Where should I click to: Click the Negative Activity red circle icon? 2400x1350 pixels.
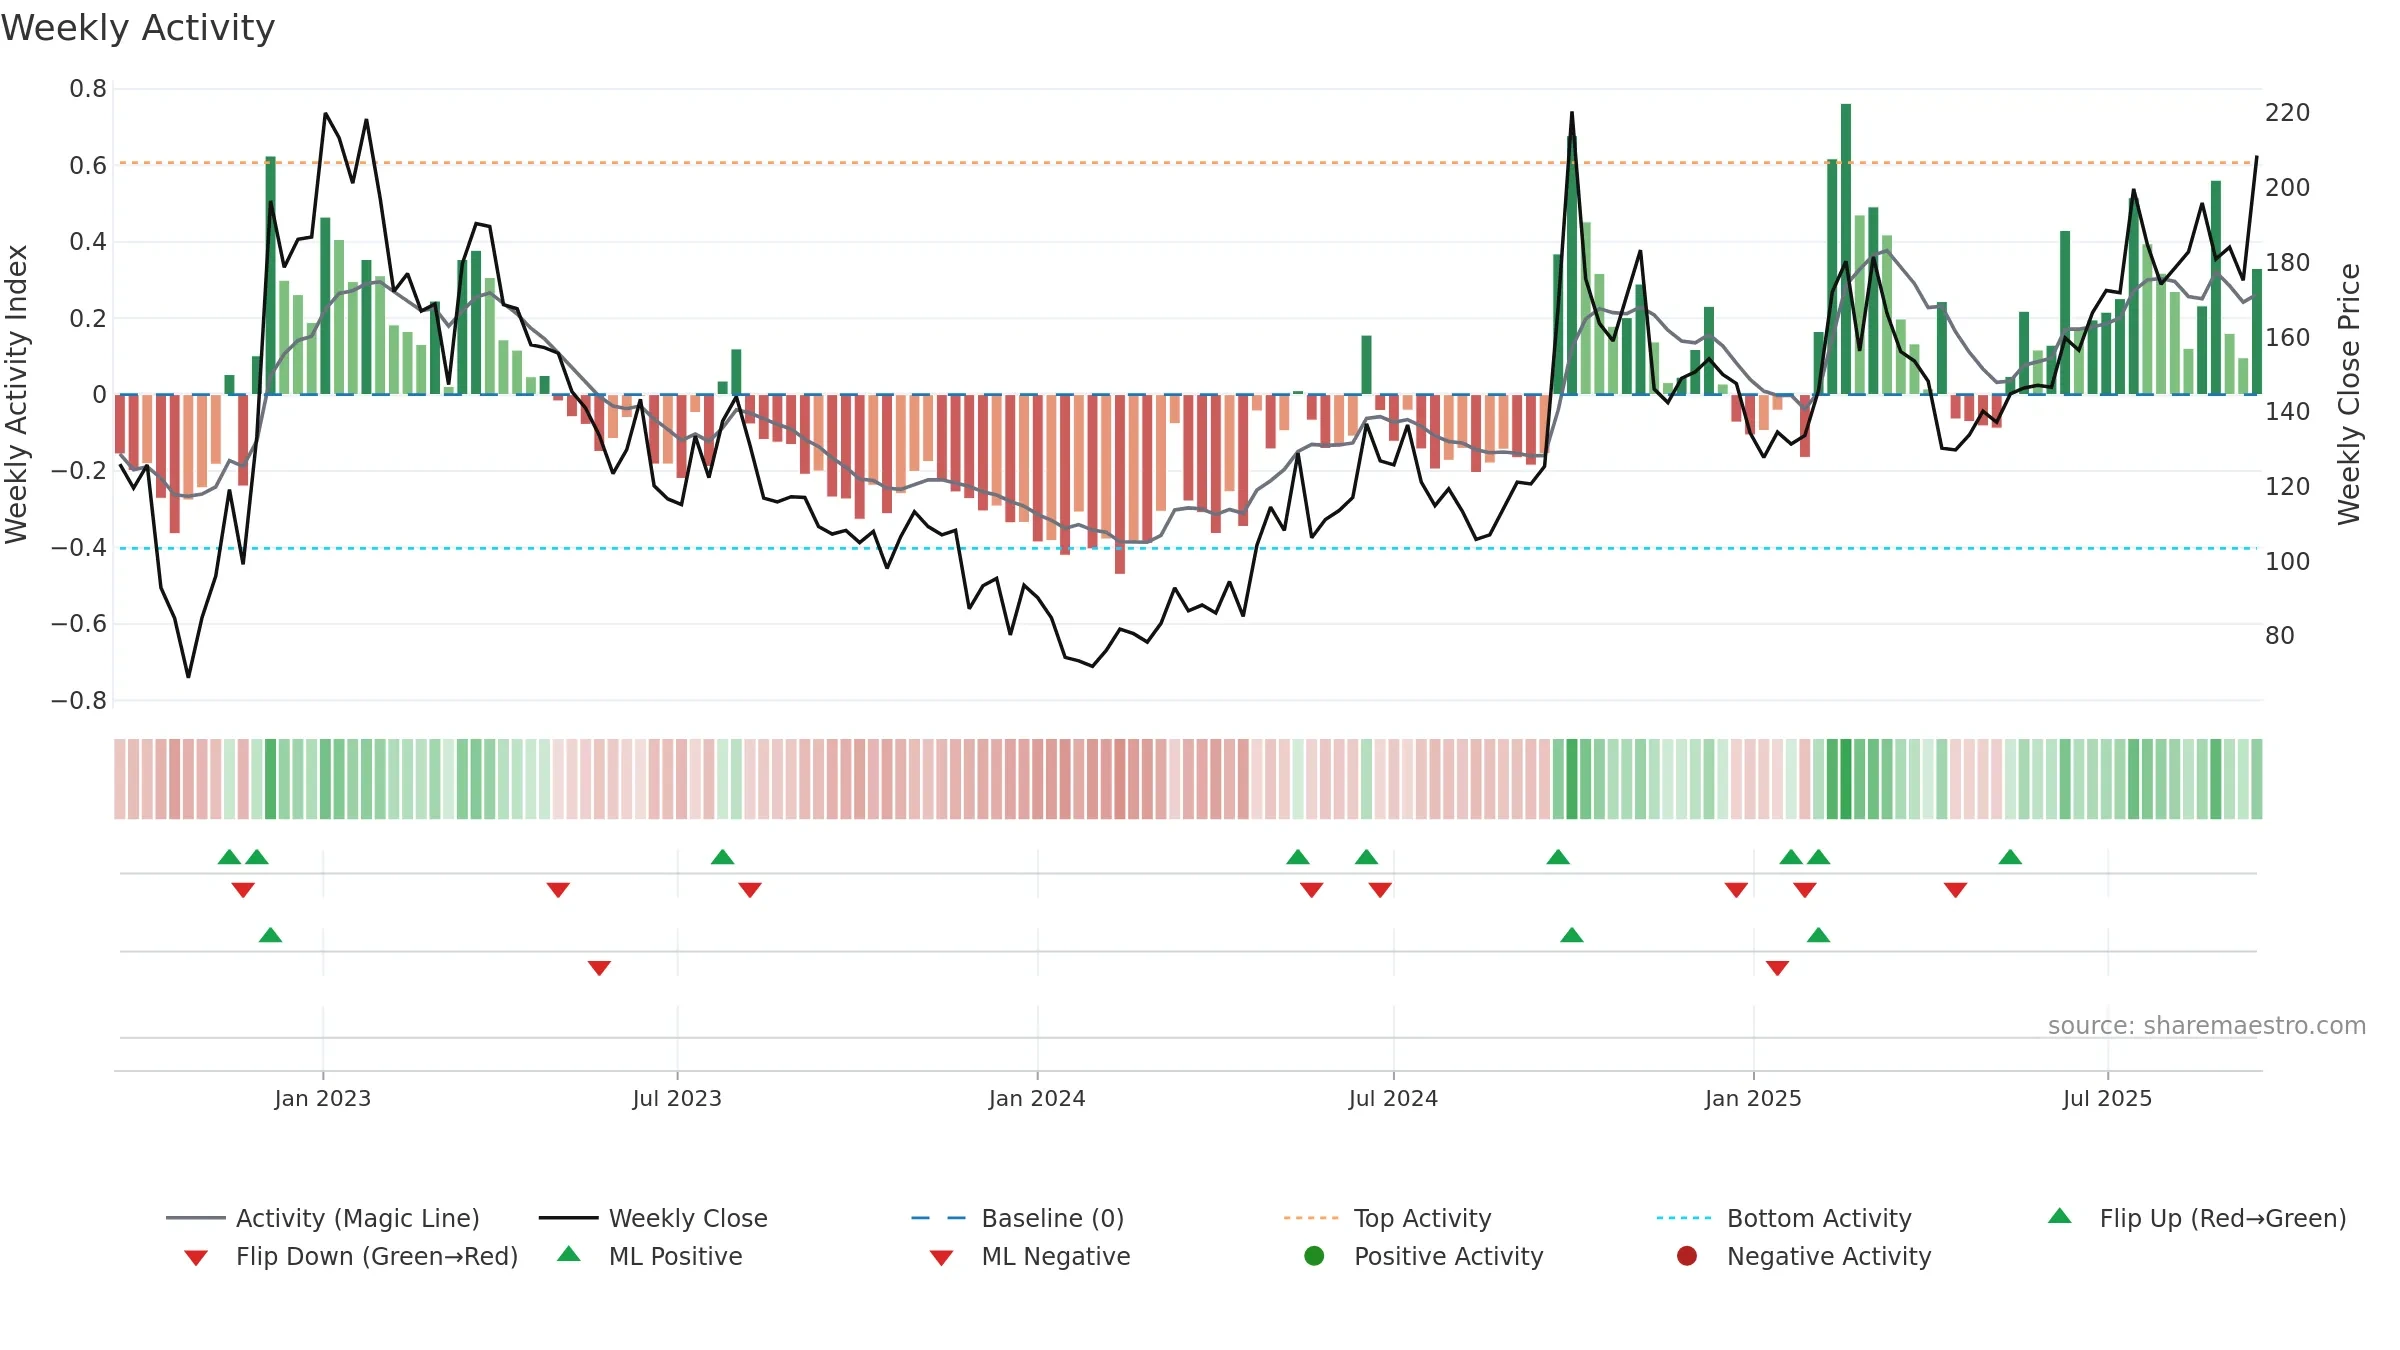1687,1255
